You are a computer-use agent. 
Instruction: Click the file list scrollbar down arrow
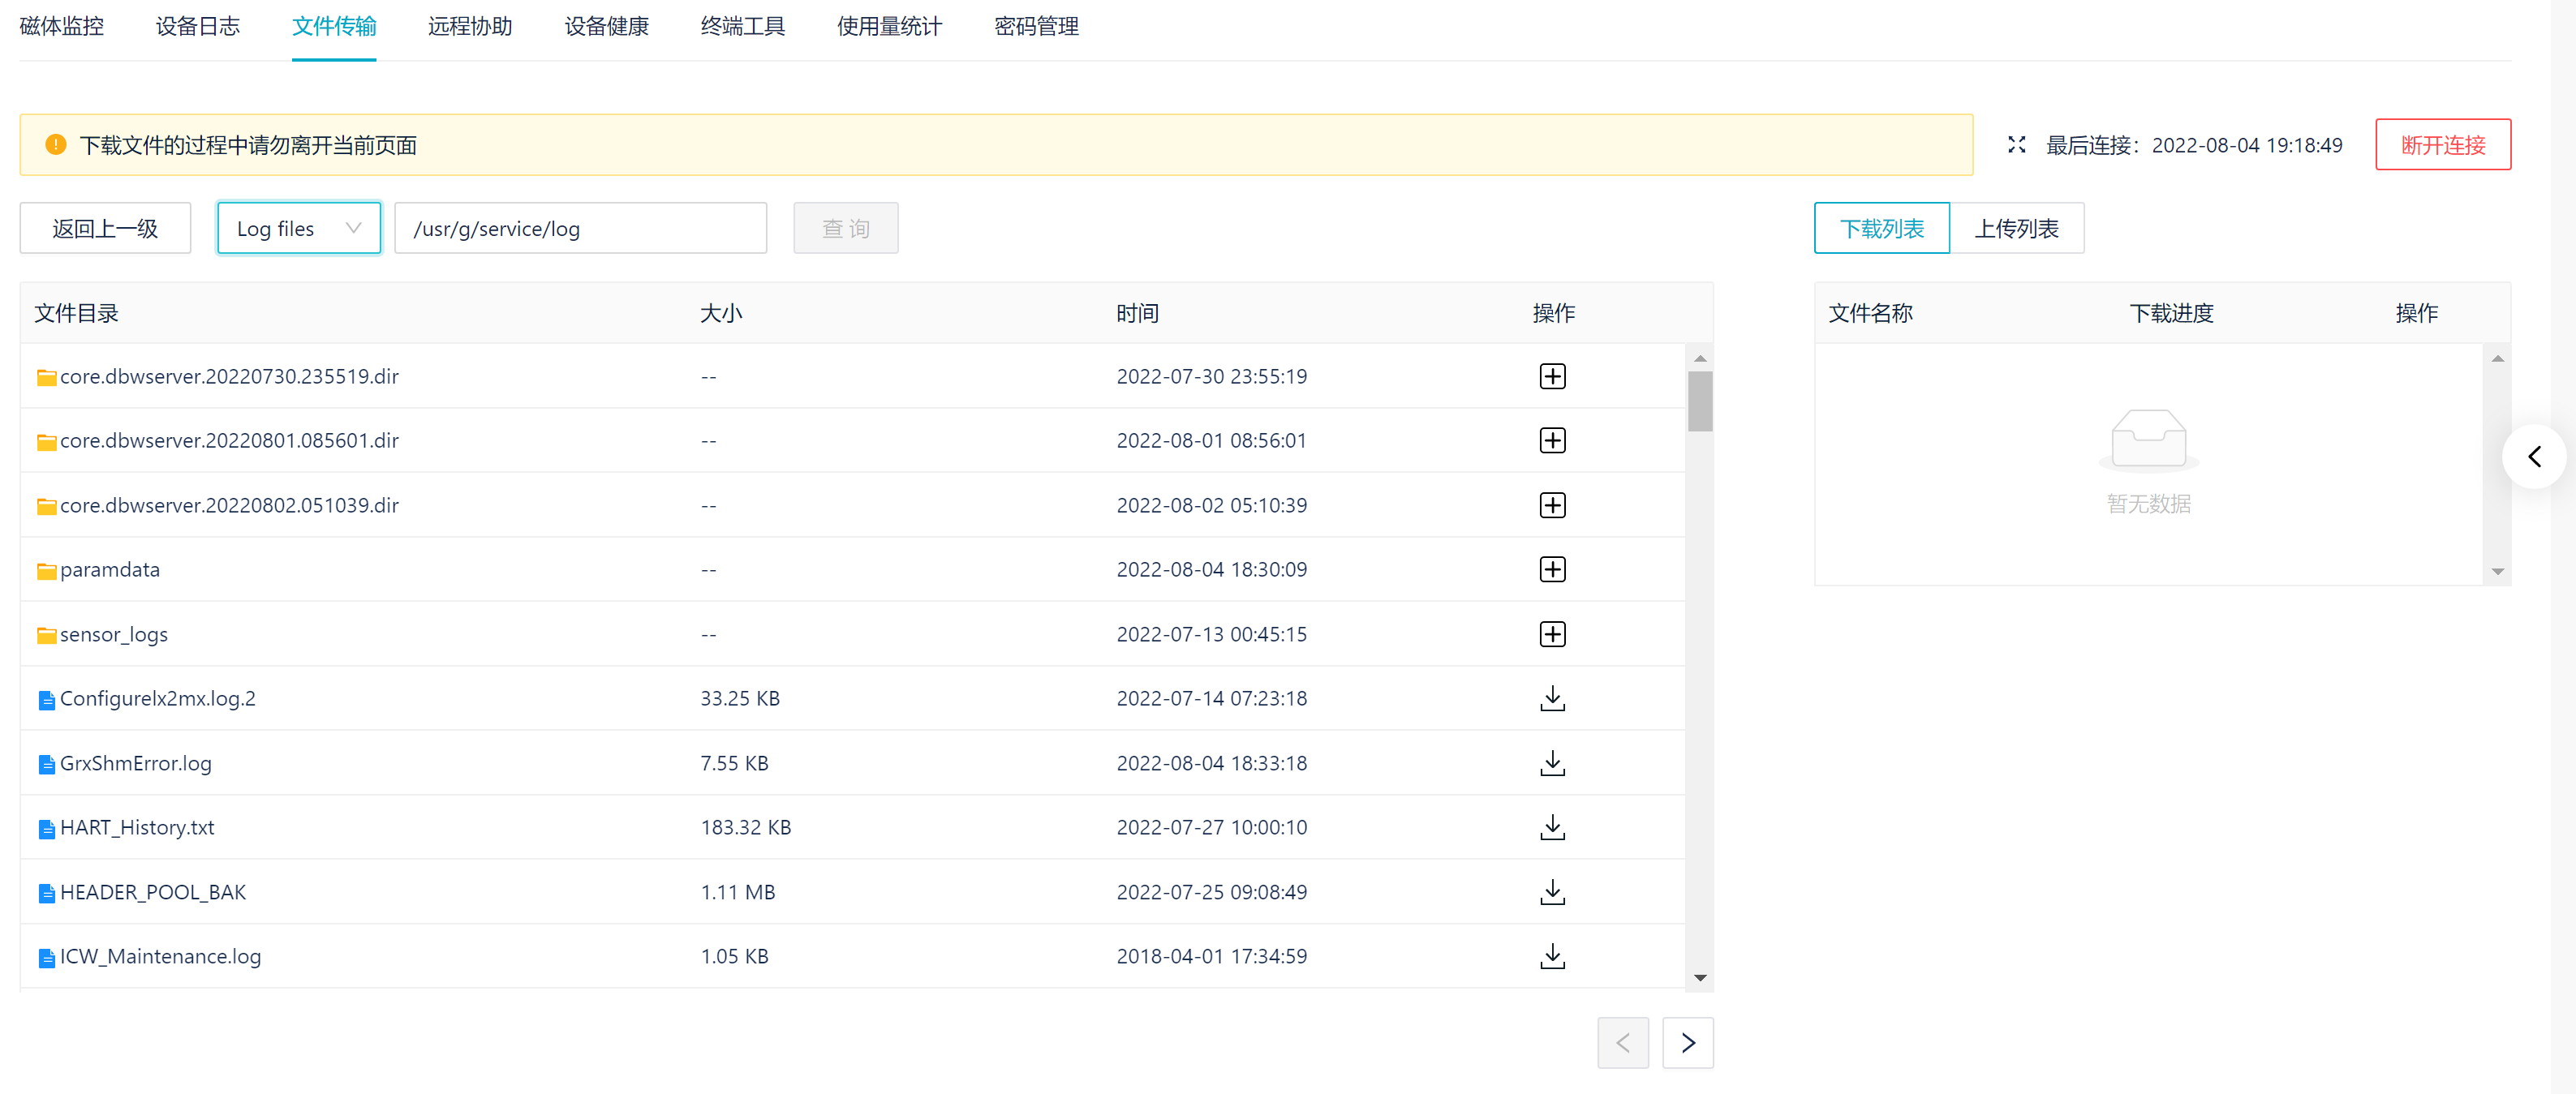(1699, 978)
